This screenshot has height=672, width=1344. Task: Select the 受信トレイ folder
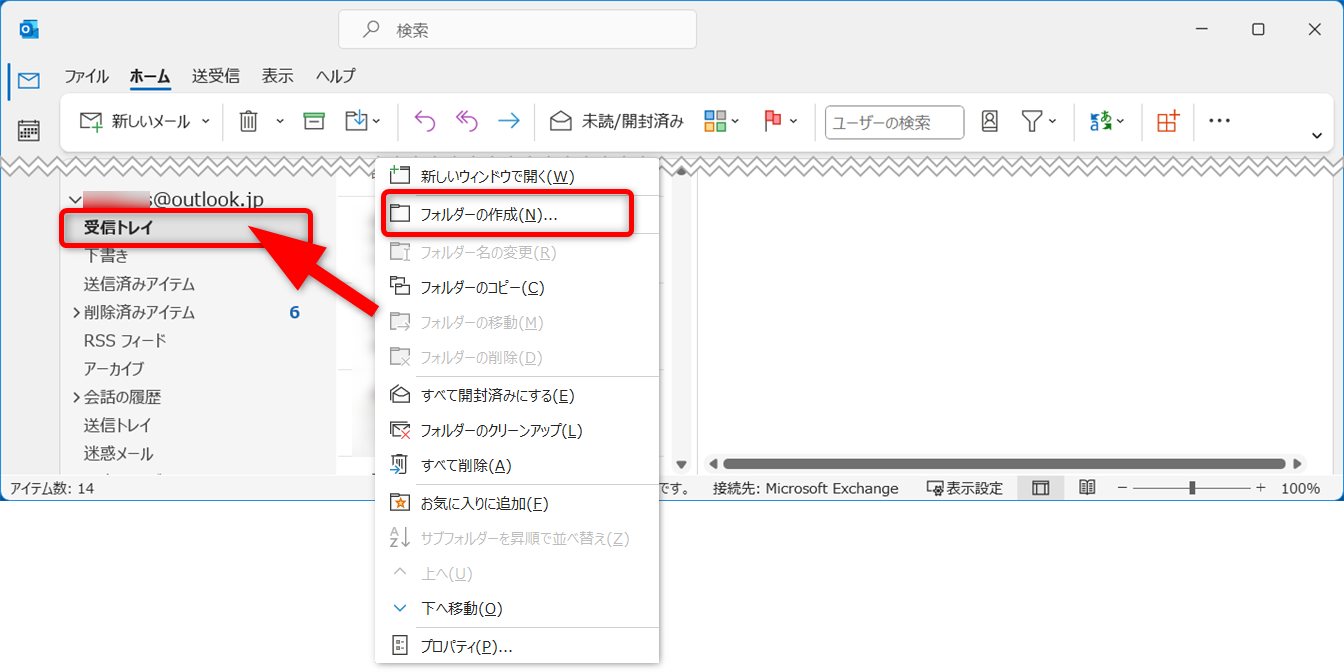(119, 228)
